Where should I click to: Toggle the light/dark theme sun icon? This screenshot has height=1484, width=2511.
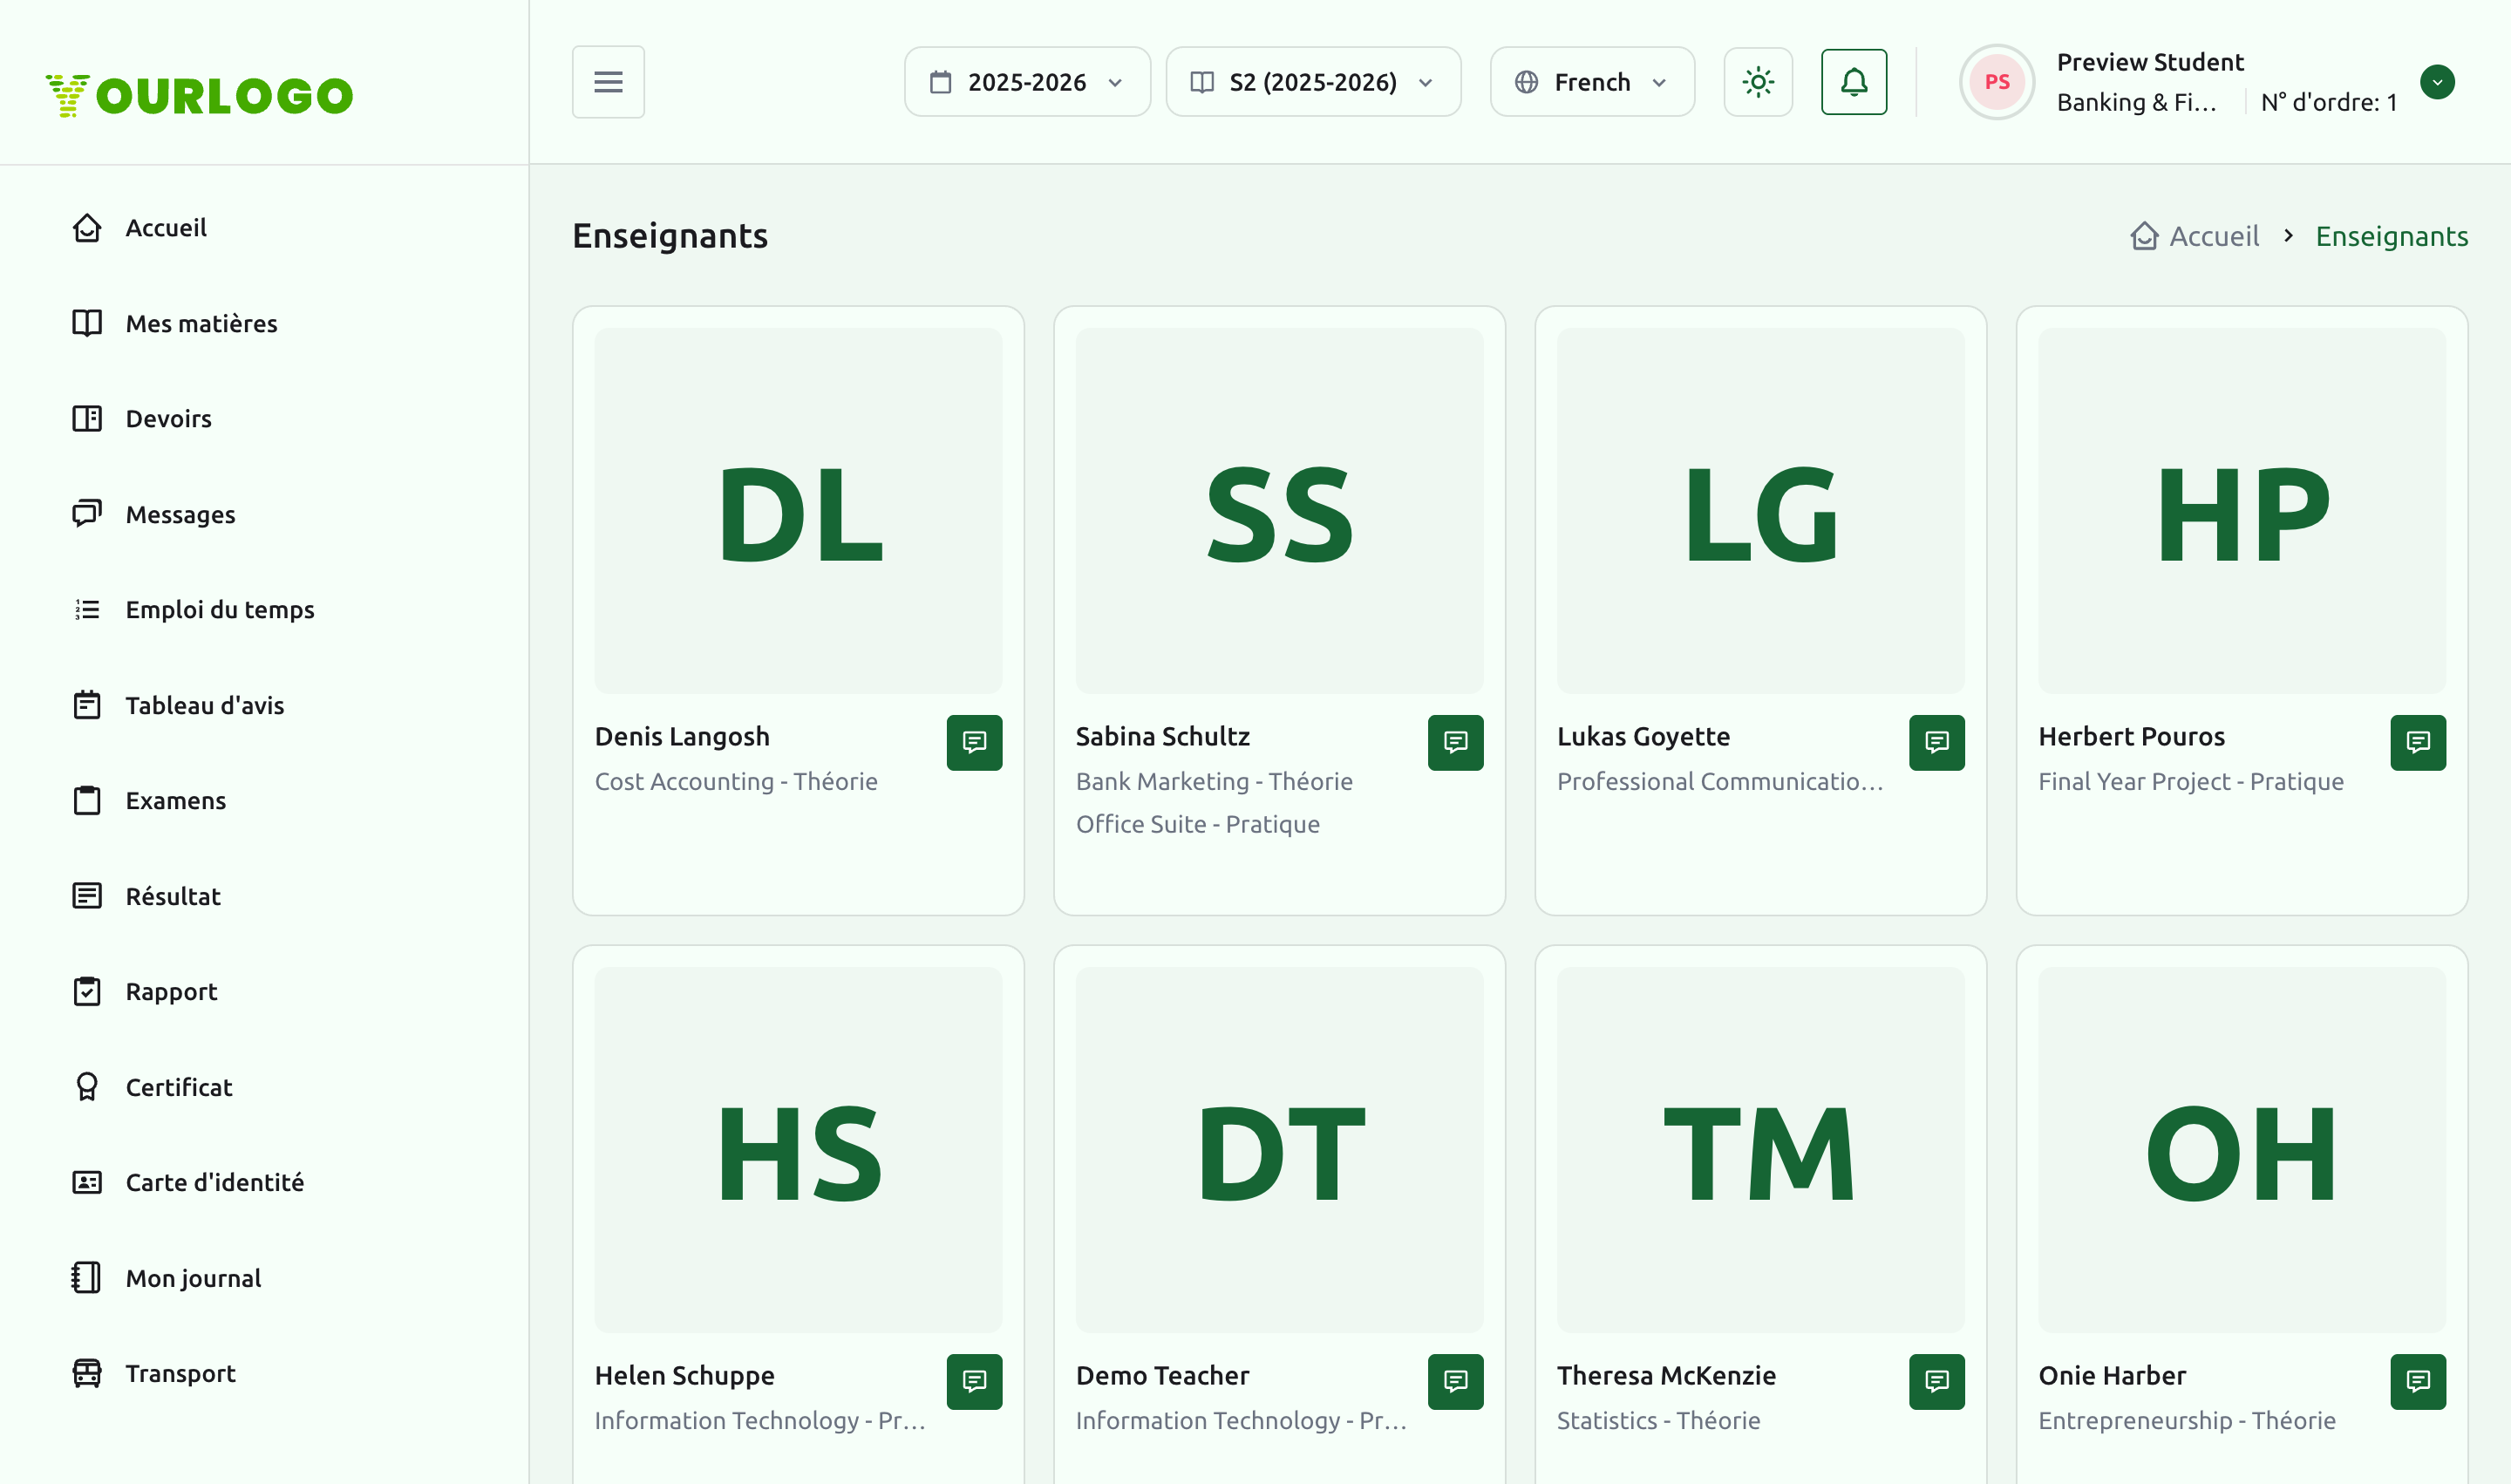(1757, 82)
